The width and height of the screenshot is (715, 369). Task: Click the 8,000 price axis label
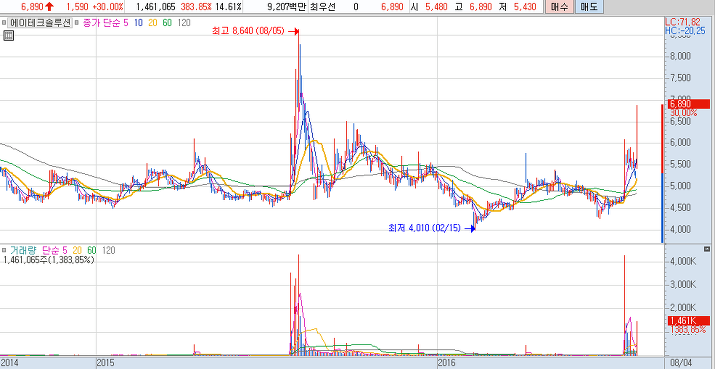pyautogui.click(x=680, y=57)
